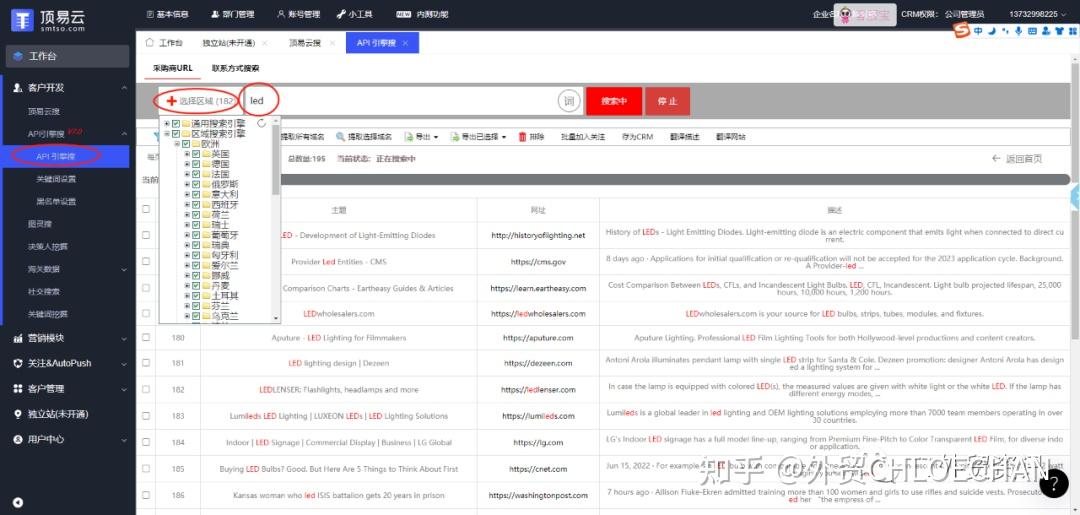This screenshot has width=1080, height=515.
Task: Open 内测功能 in top menu
Action: pyautogui.click(x=422, y=14)
